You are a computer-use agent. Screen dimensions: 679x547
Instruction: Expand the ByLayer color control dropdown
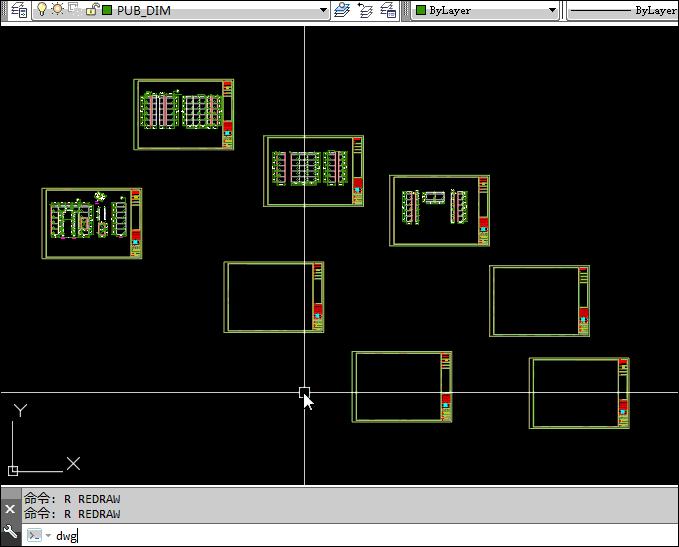552,10
